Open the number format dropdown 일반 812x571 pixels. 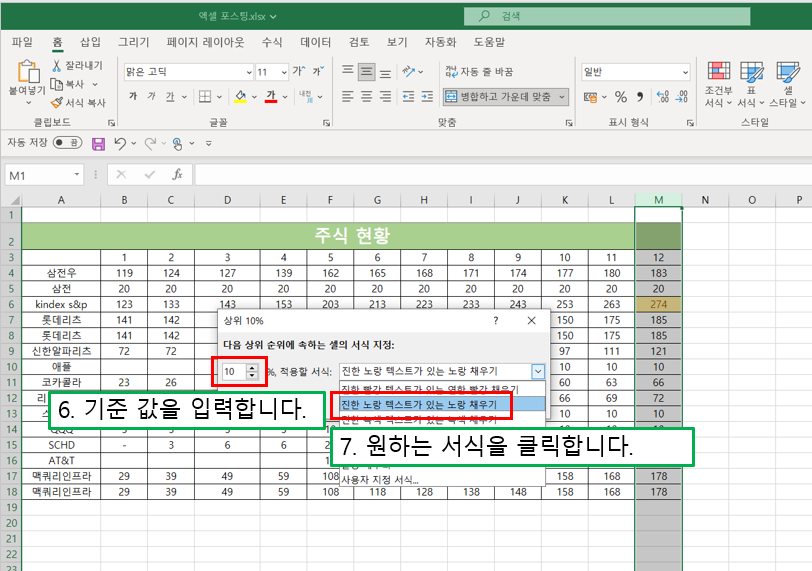click(685, 72)
